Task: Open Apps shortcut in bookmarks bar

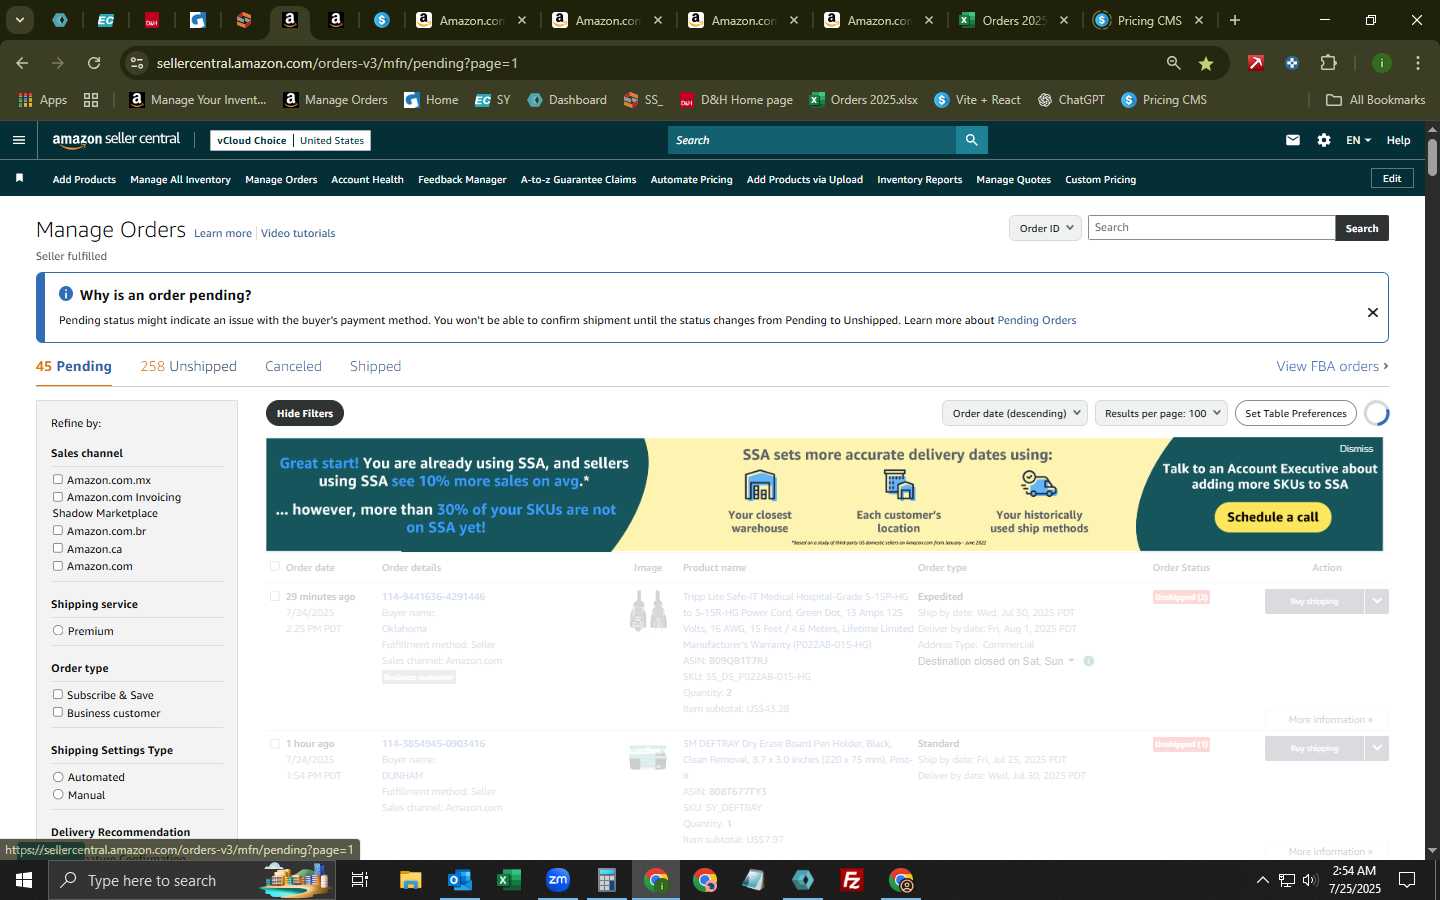Action: 42,100
